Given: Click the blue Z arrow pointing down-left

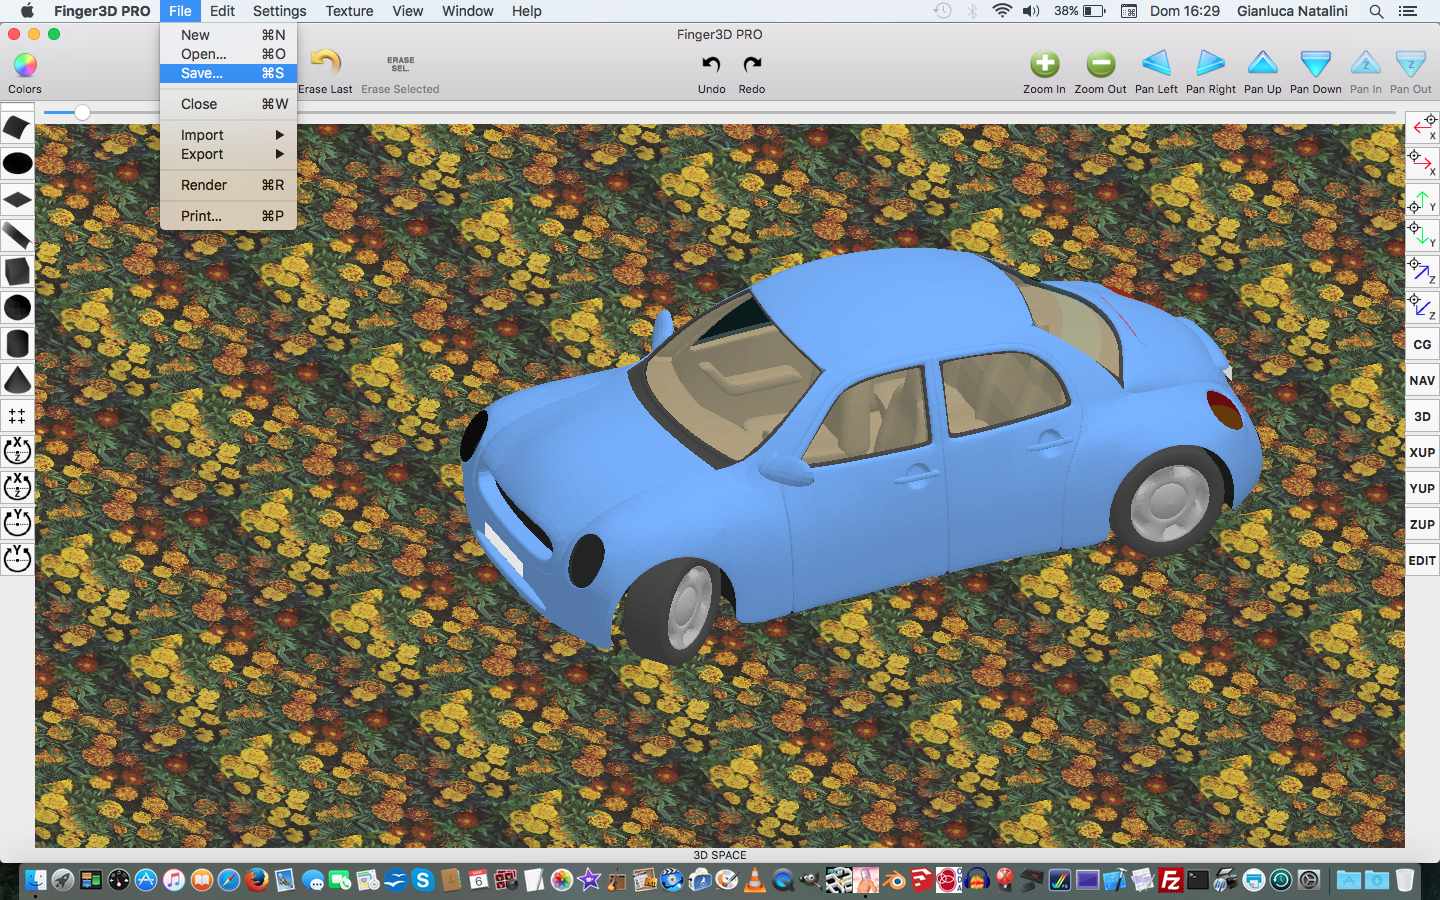Looking at the screenshot, I should coord(1422,307).
